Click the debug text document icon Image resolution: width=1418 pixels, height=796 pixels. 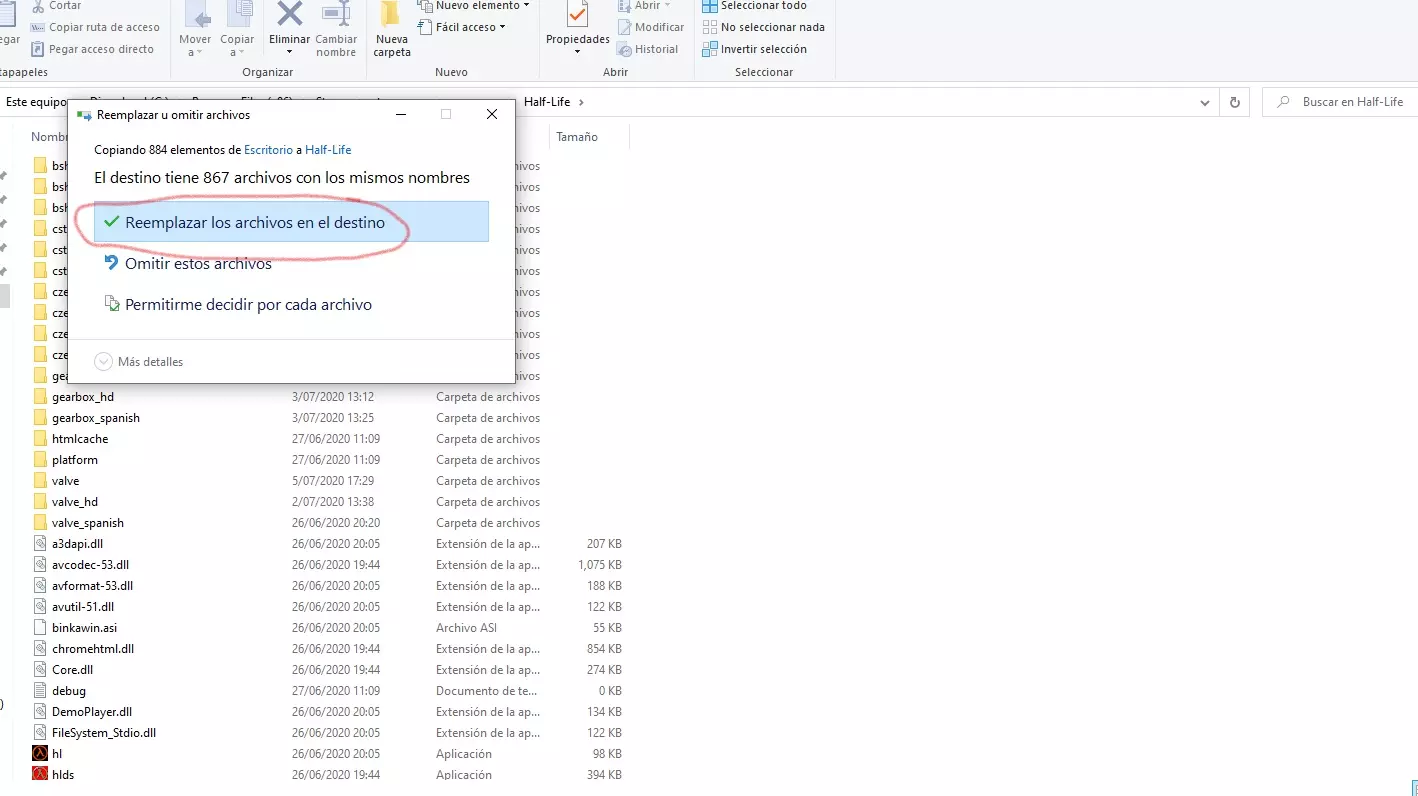[x=40, y=691]
